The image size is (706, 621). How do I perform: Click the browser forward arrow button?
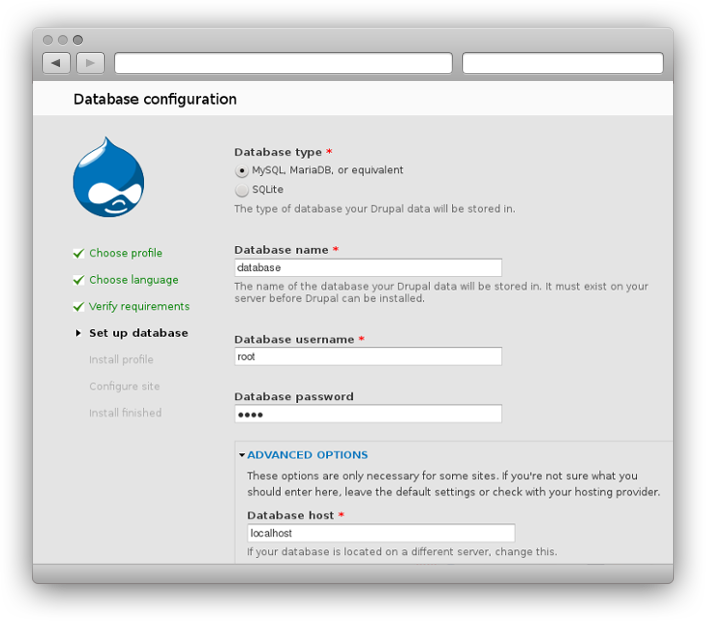(x=91, y=63)
